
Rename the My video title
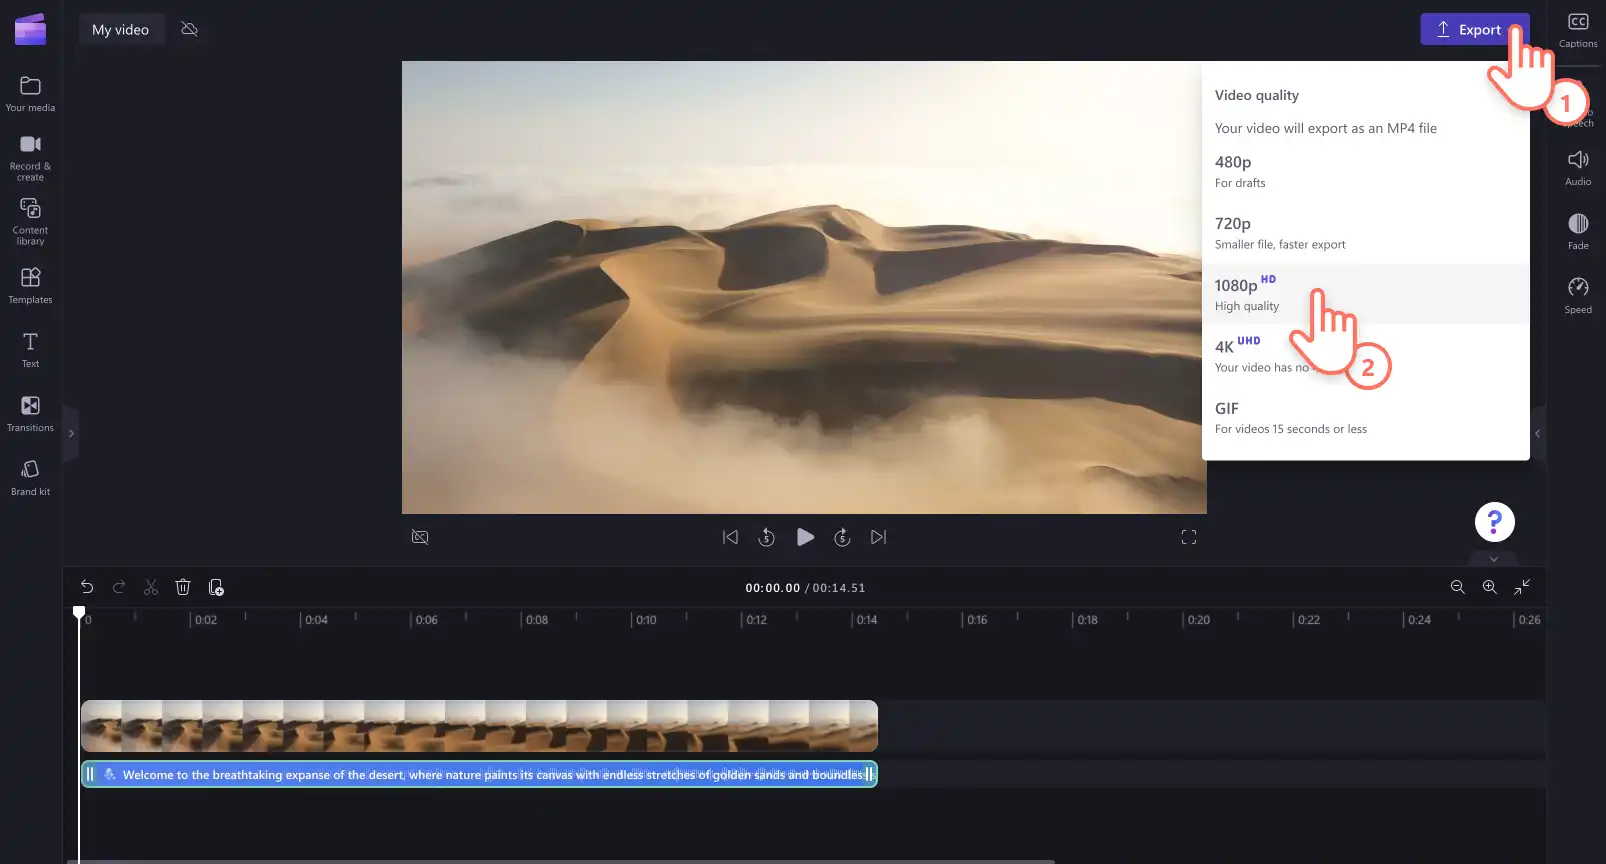click(121, 29)
